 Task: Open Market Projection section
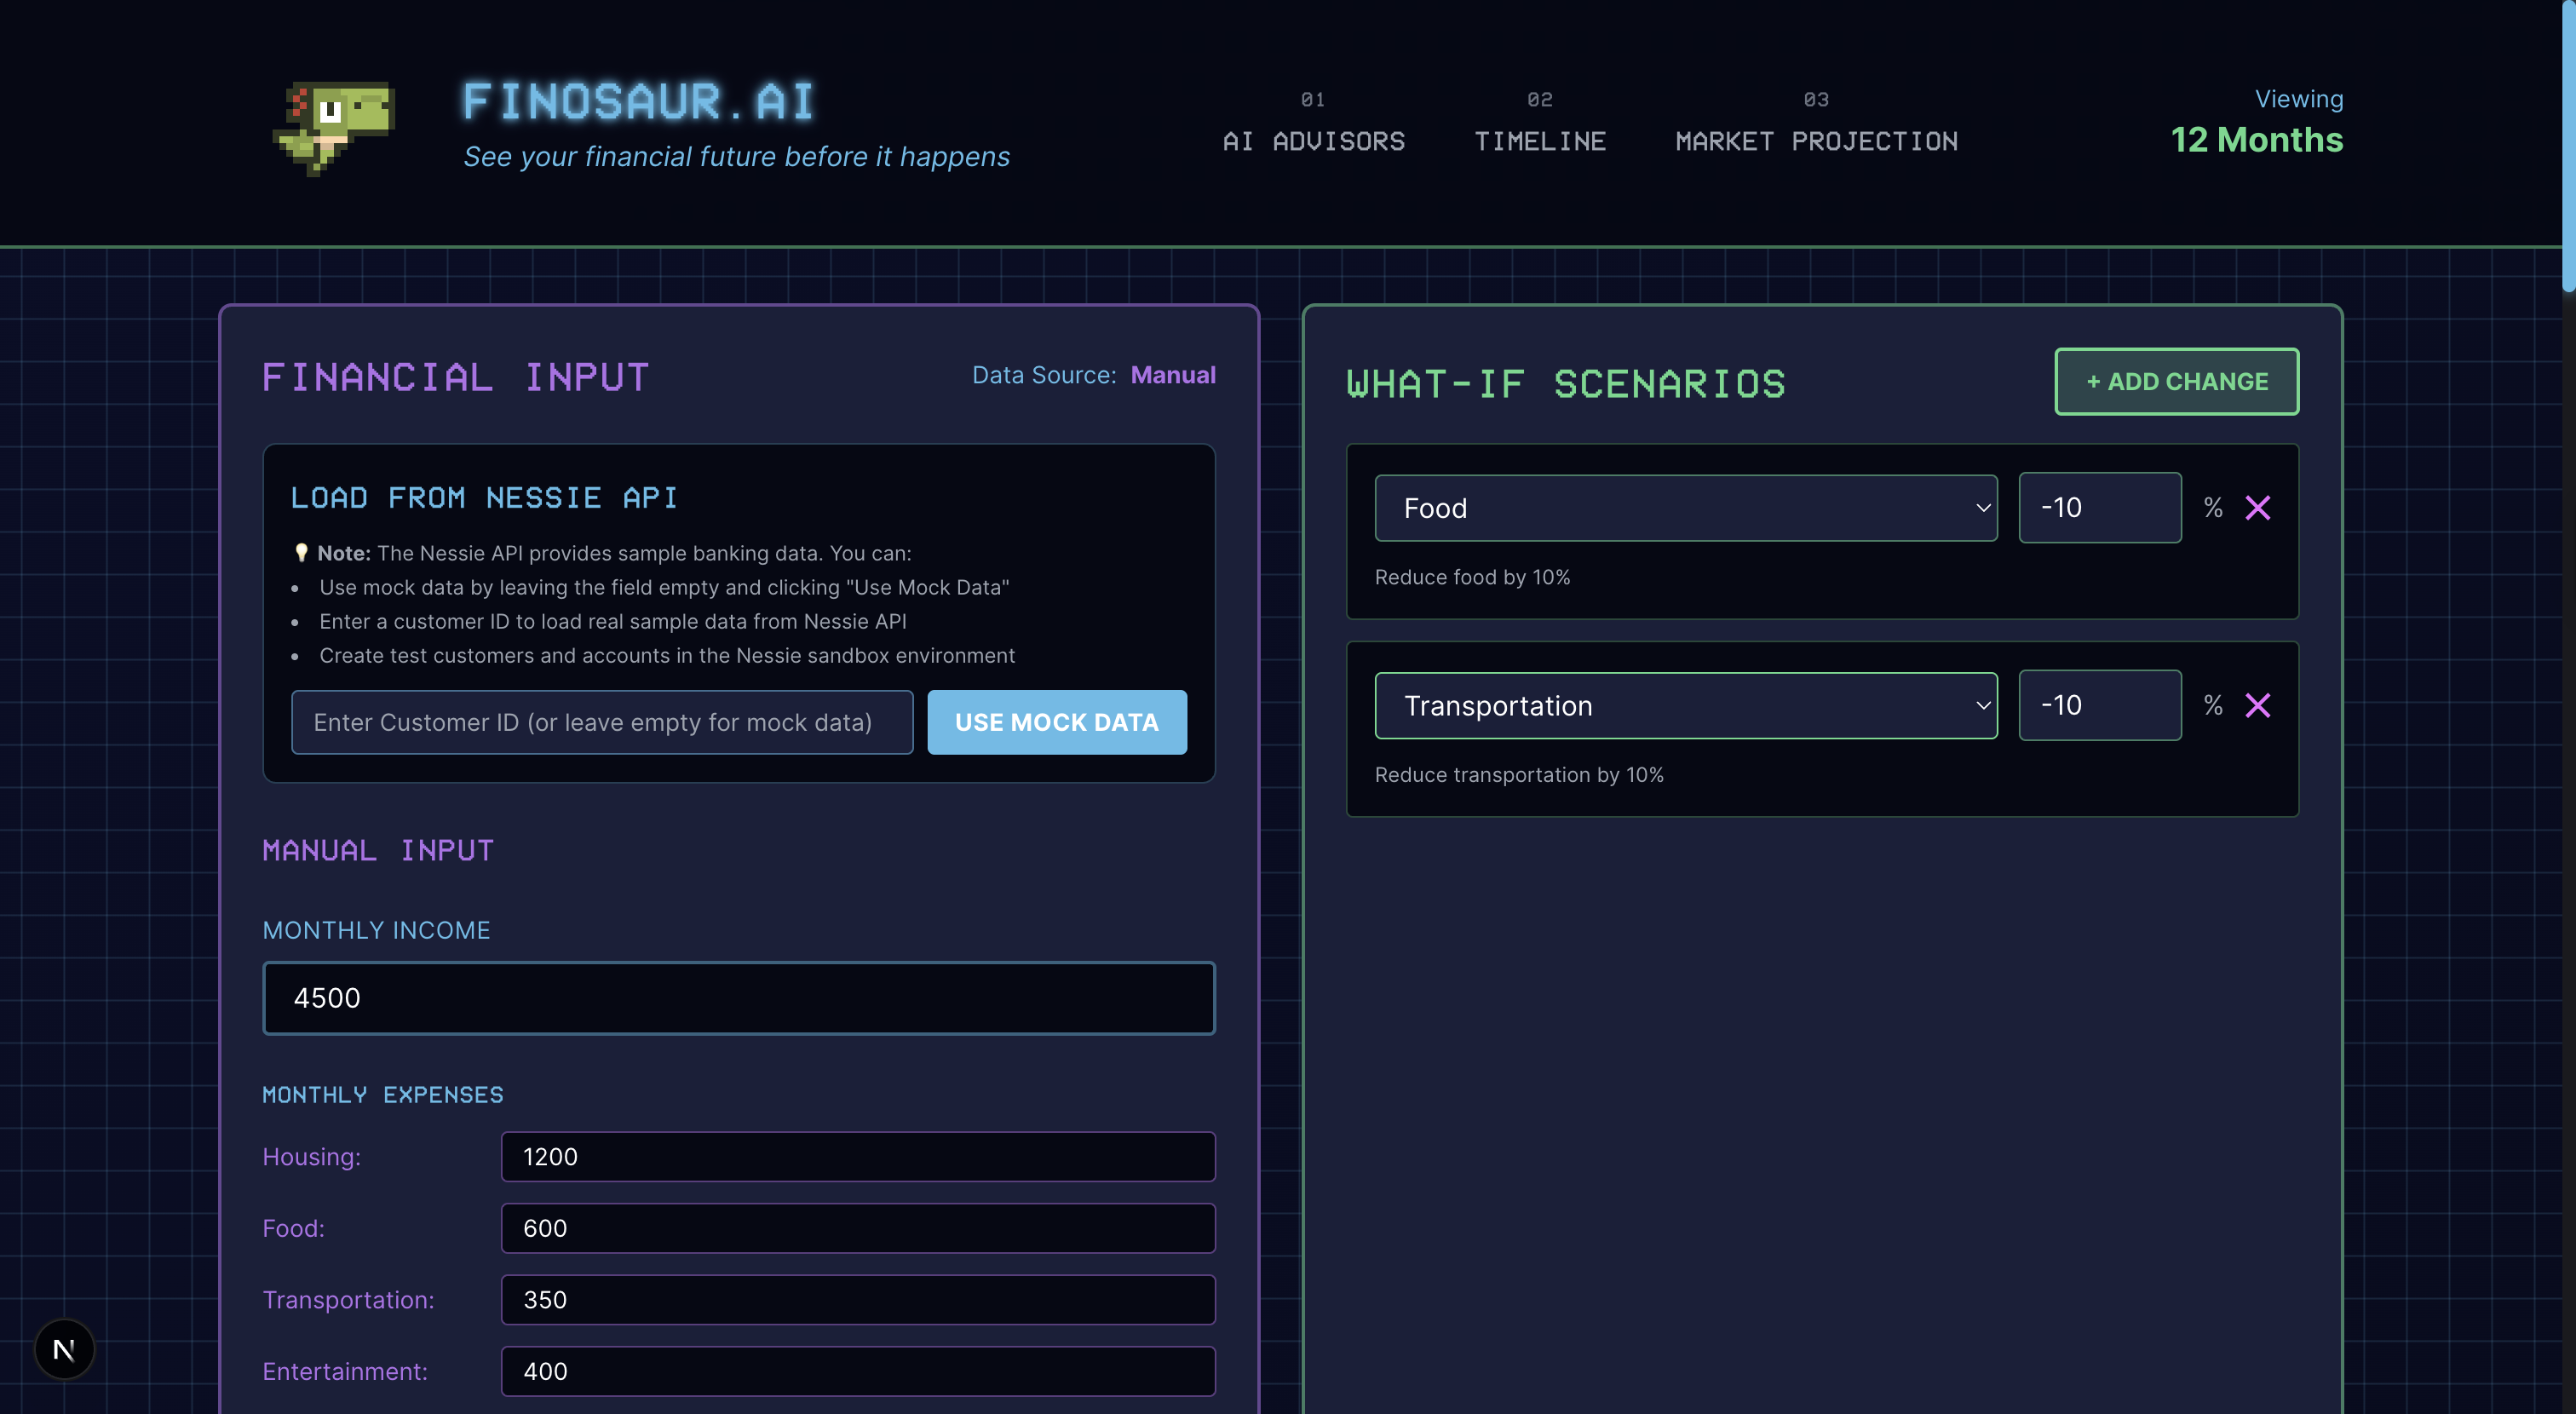click(x=1816, y=141)
